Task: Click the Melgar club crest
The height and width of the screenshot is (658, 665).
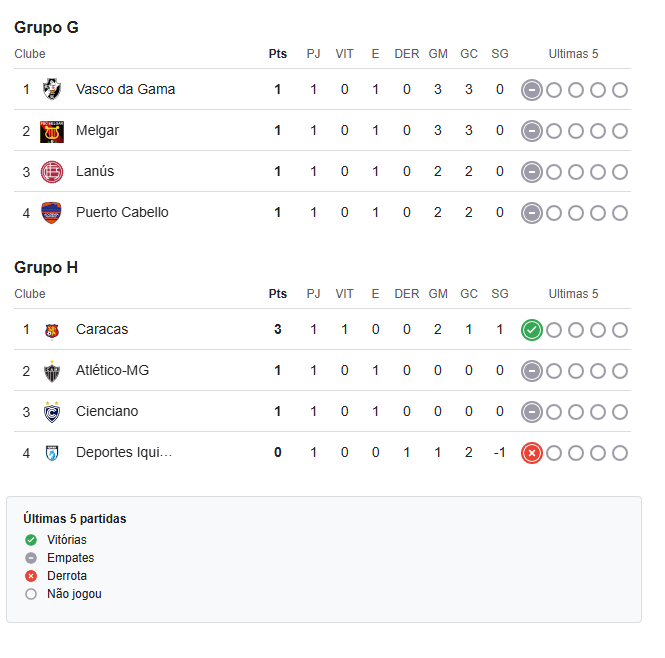Action: tap(52, 132)
